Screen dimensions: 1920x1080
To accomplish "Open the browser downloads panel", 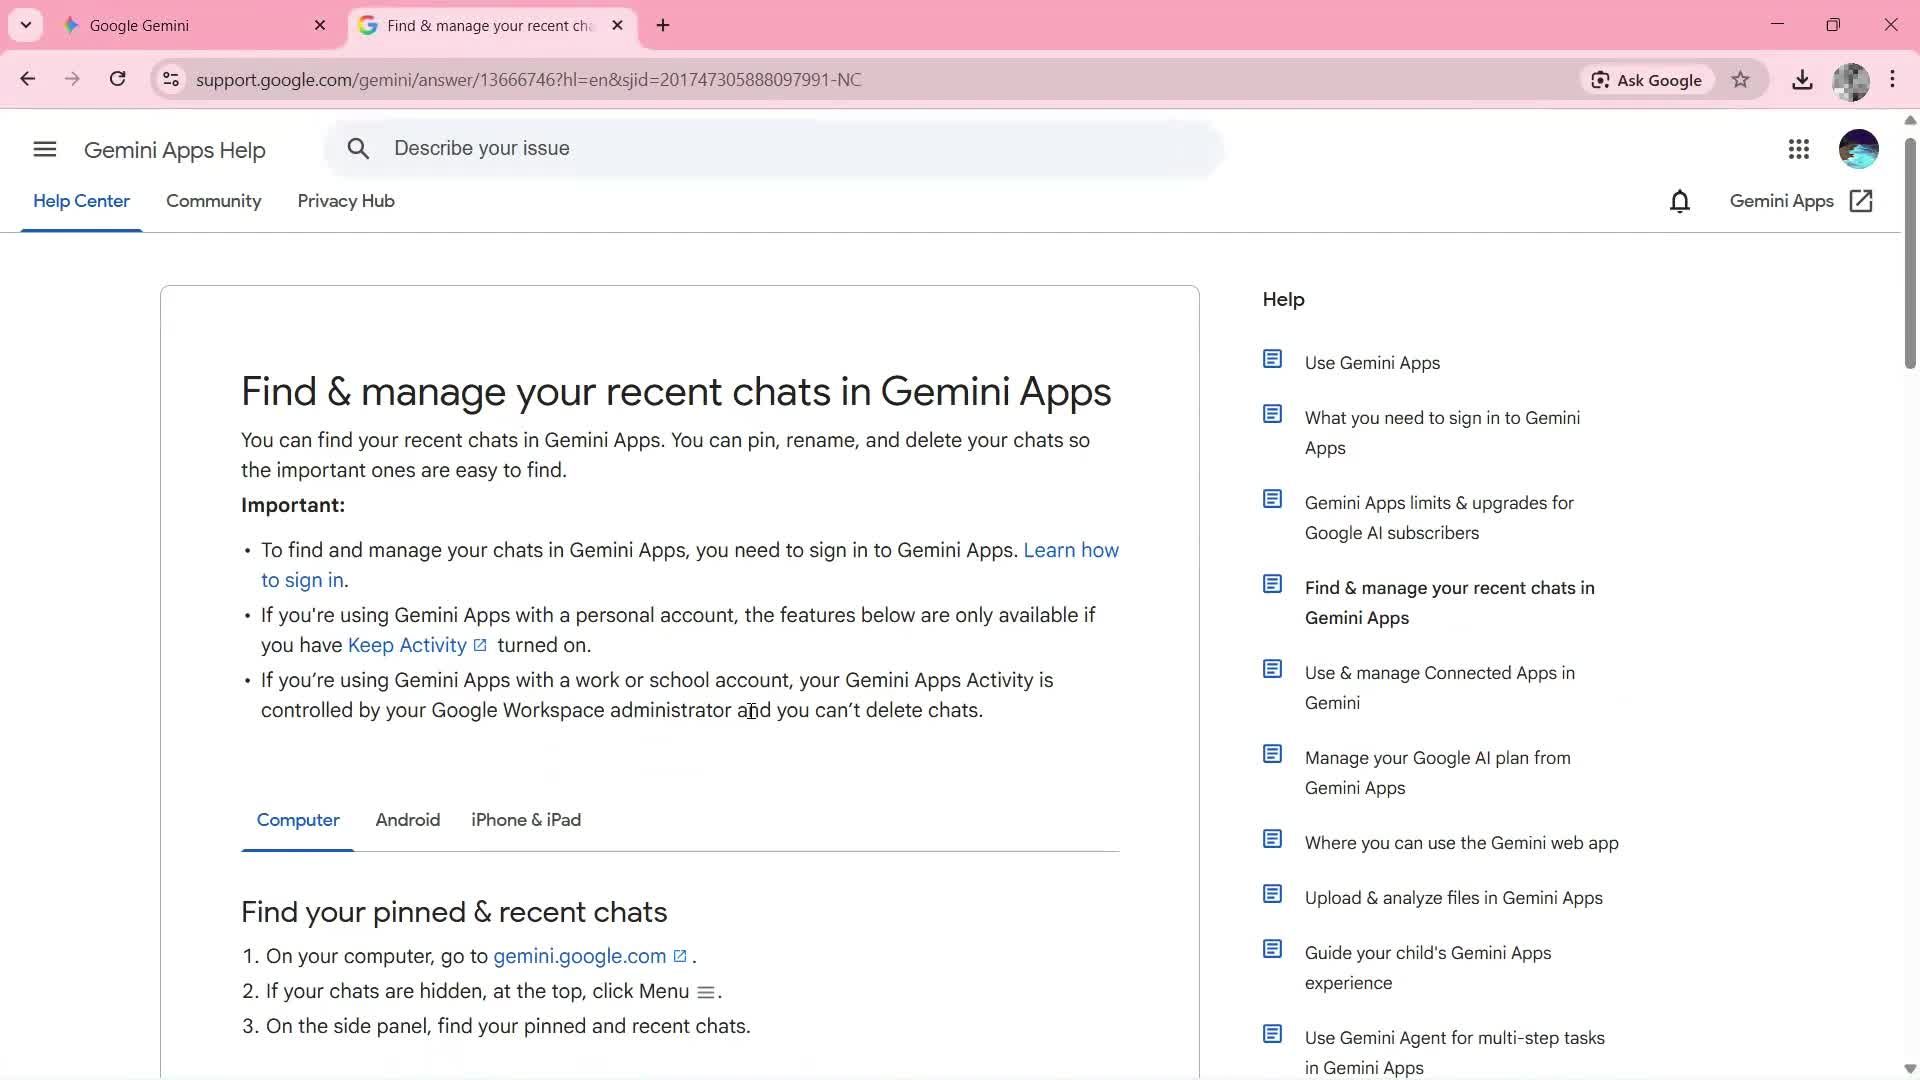I will click(x=1802, y=80).
